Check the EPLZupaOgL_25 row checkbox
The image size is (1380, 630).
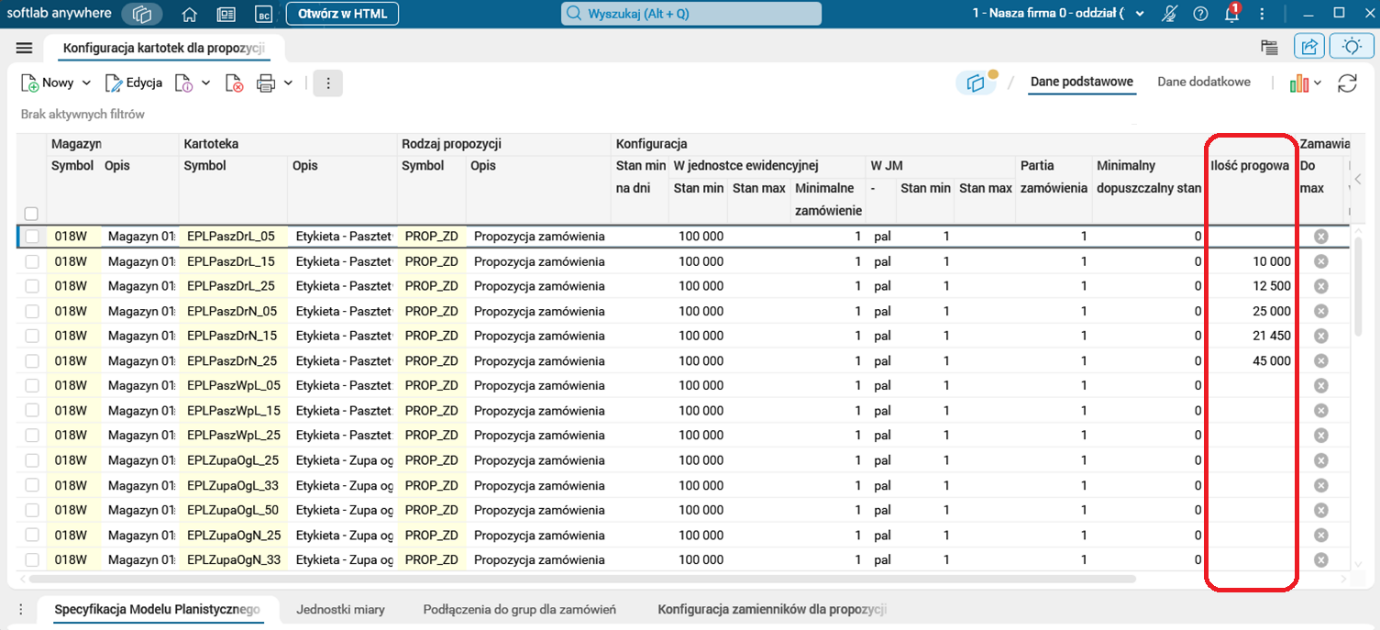(x=32, y=460)
